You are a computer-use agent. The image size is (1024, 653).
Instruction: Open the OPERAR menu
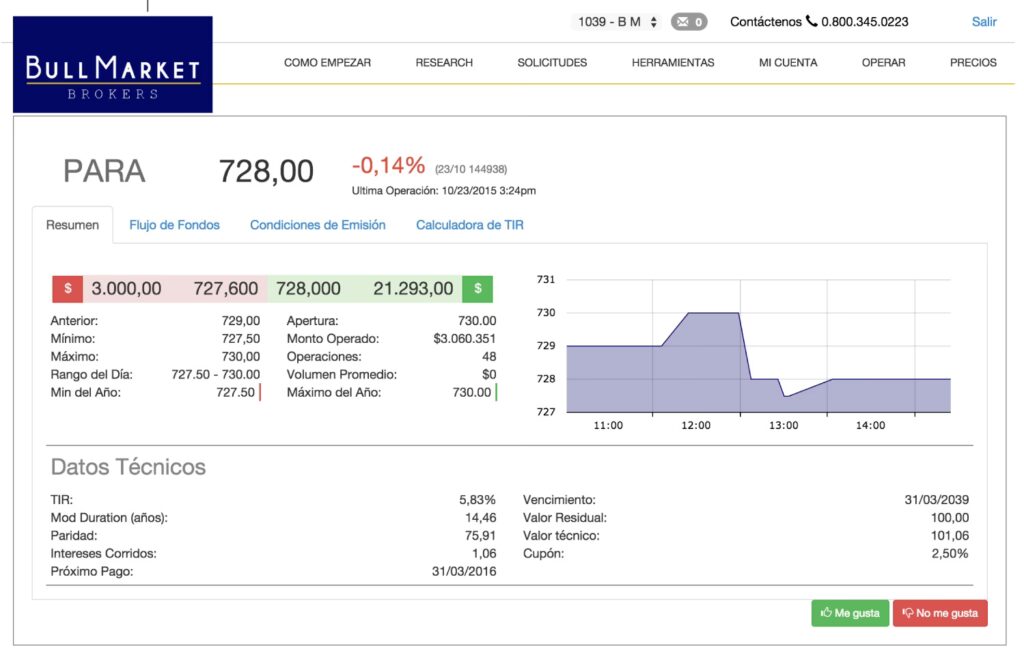(x=883, y=63)
